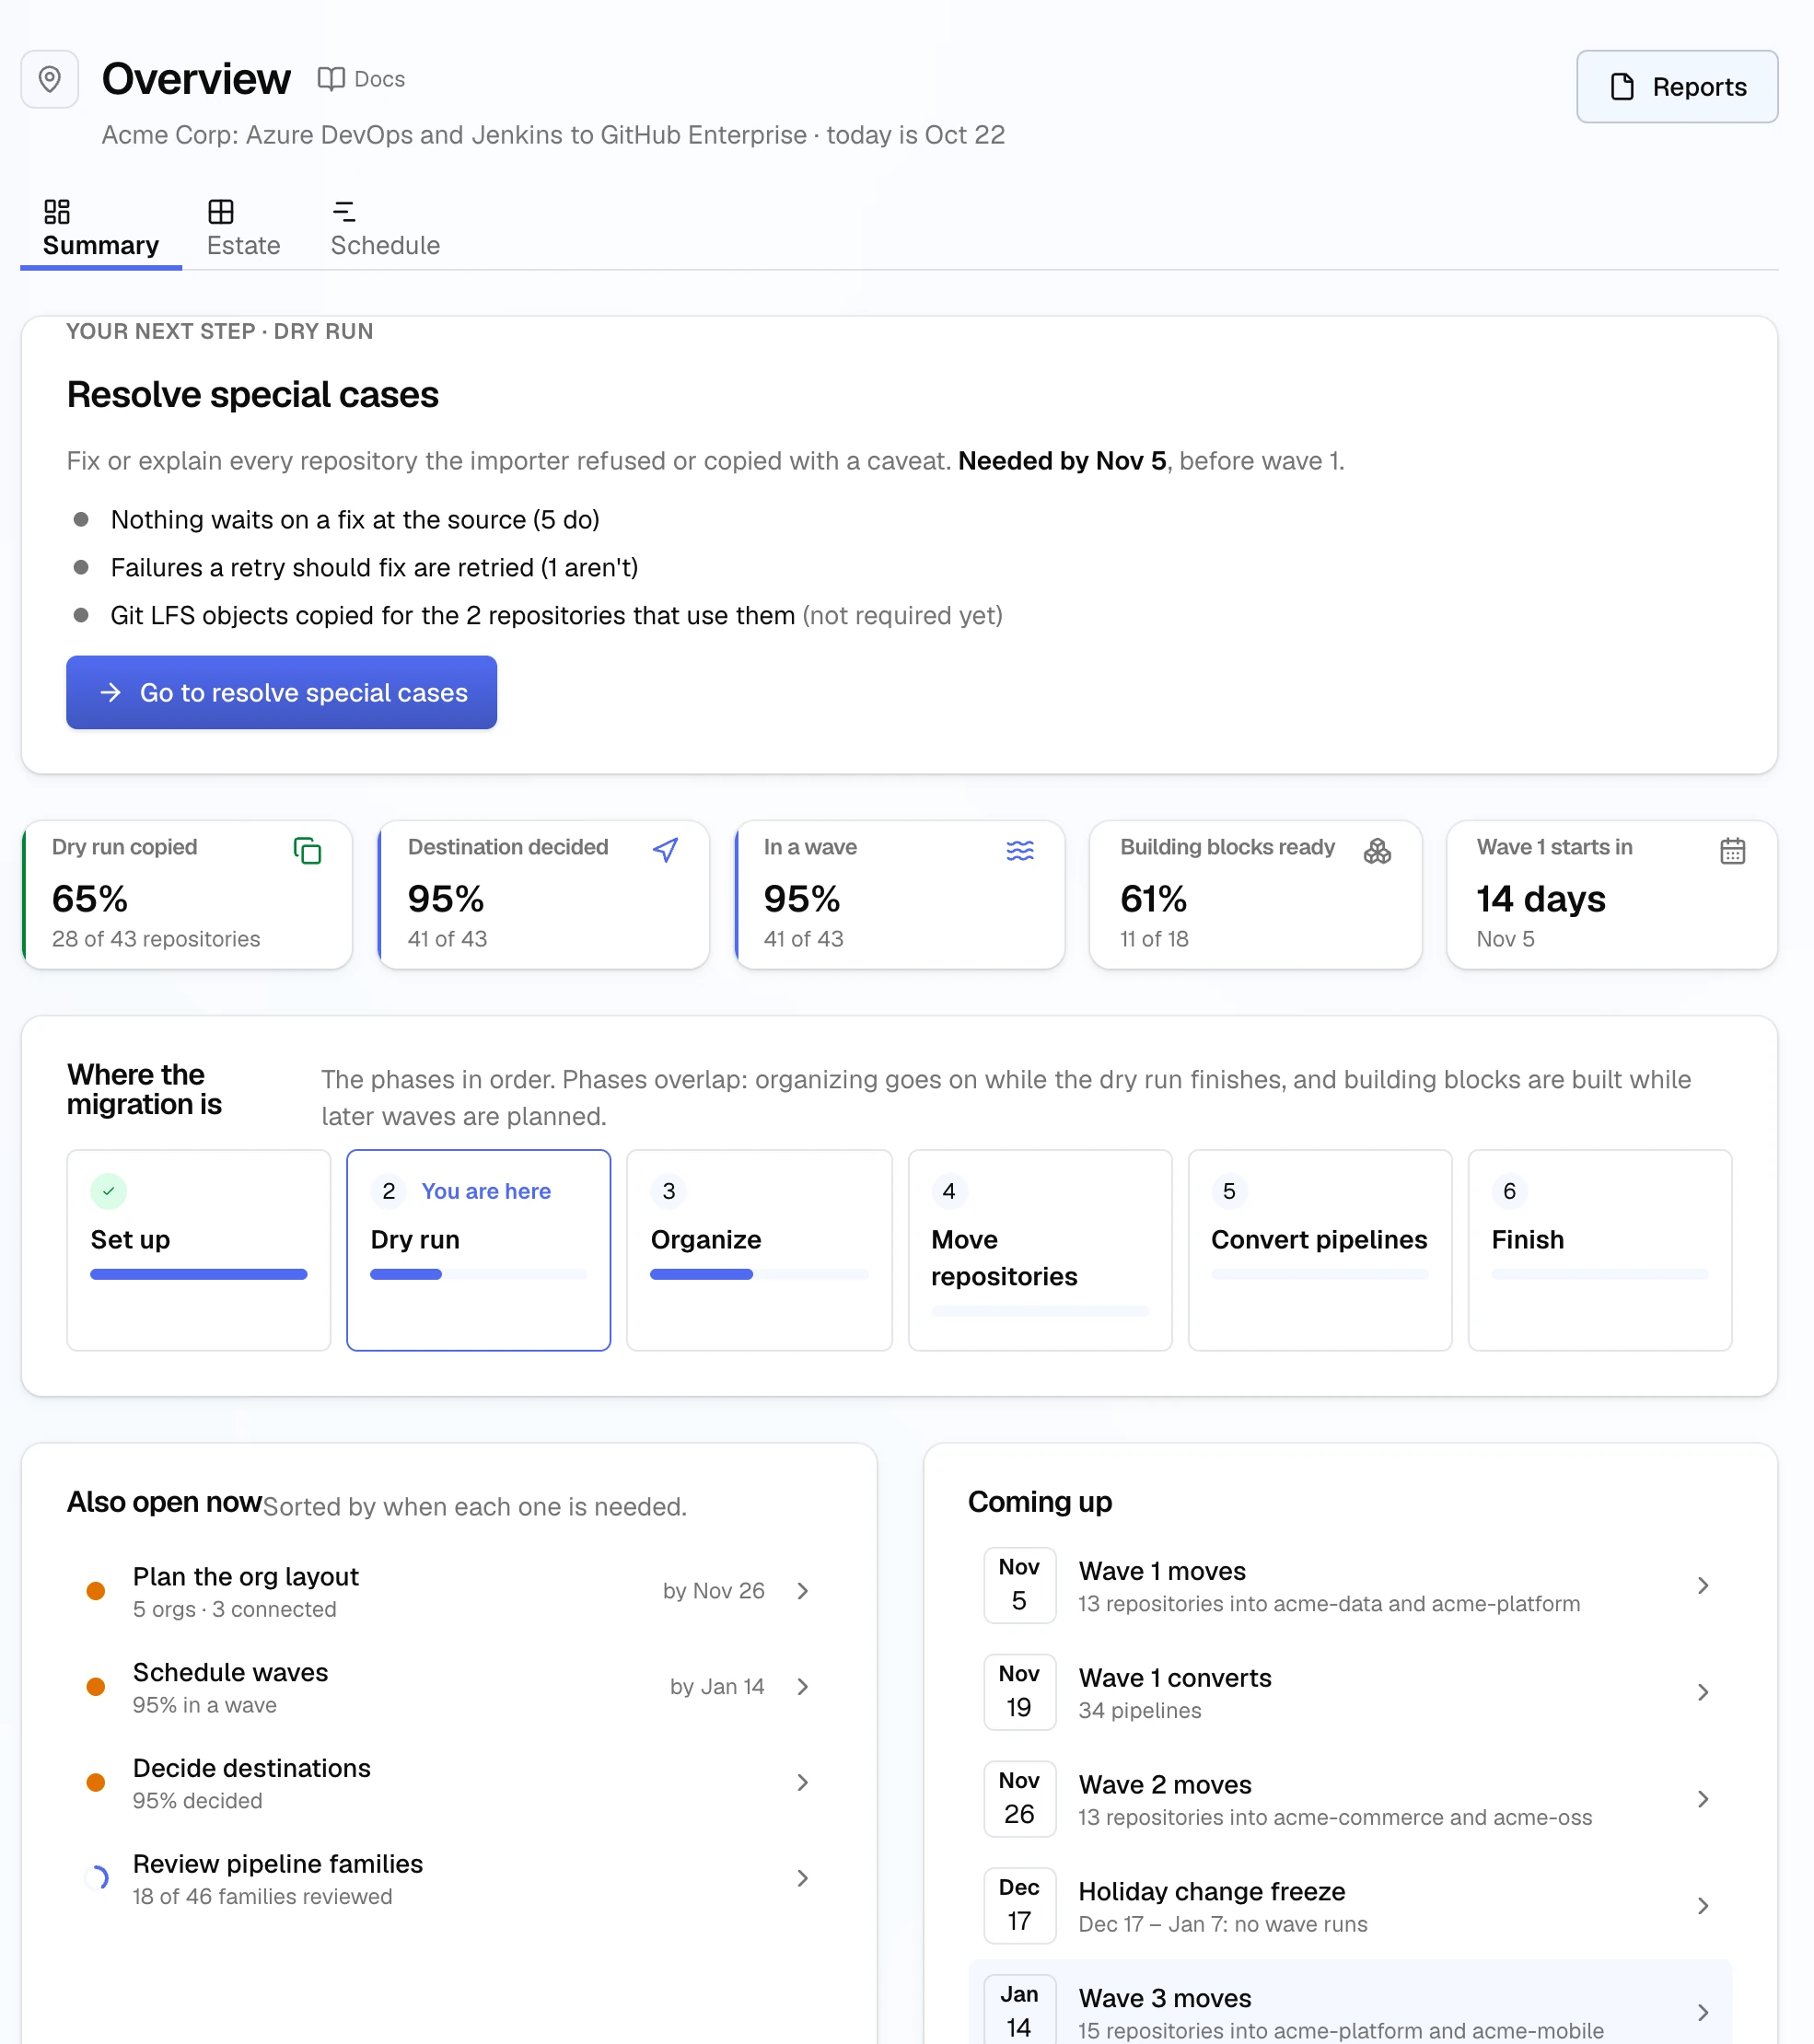Screen dimensions: 1814x2044
Task: Click the Nov 5 date badge
Action: pos(1019,1586)
